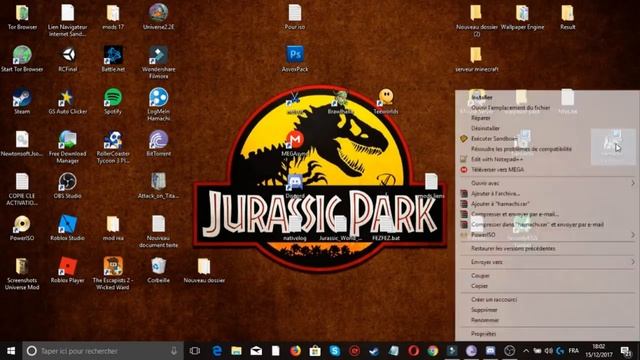
Task: Click the Taper ici pour rechercher box
Action: [103, 351]
